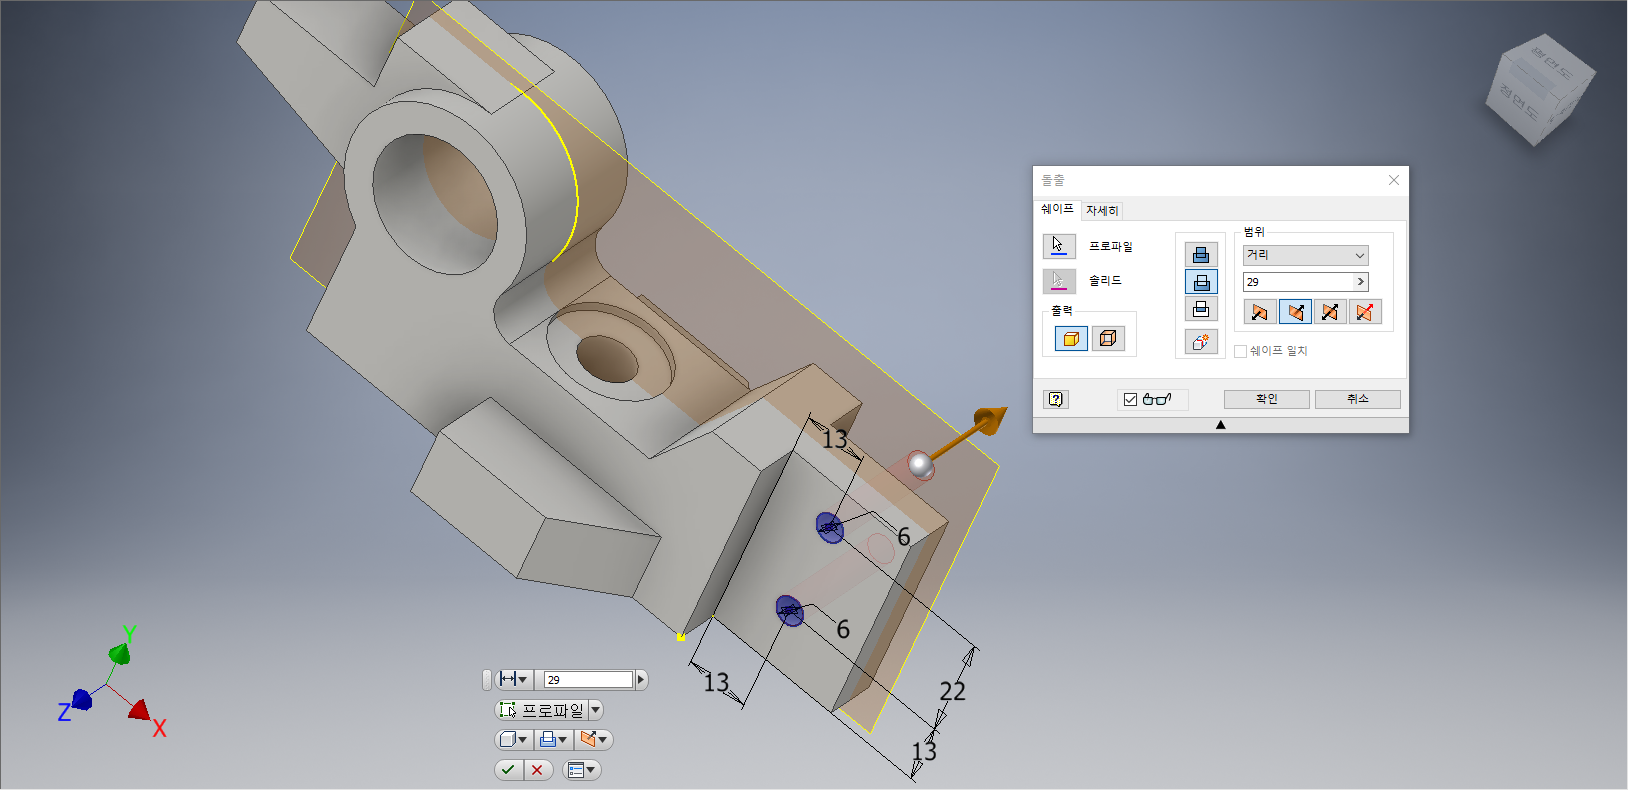Click the upper 13 dimension near hole
Screen dimensions: 1628x790
tap(834, 439)
